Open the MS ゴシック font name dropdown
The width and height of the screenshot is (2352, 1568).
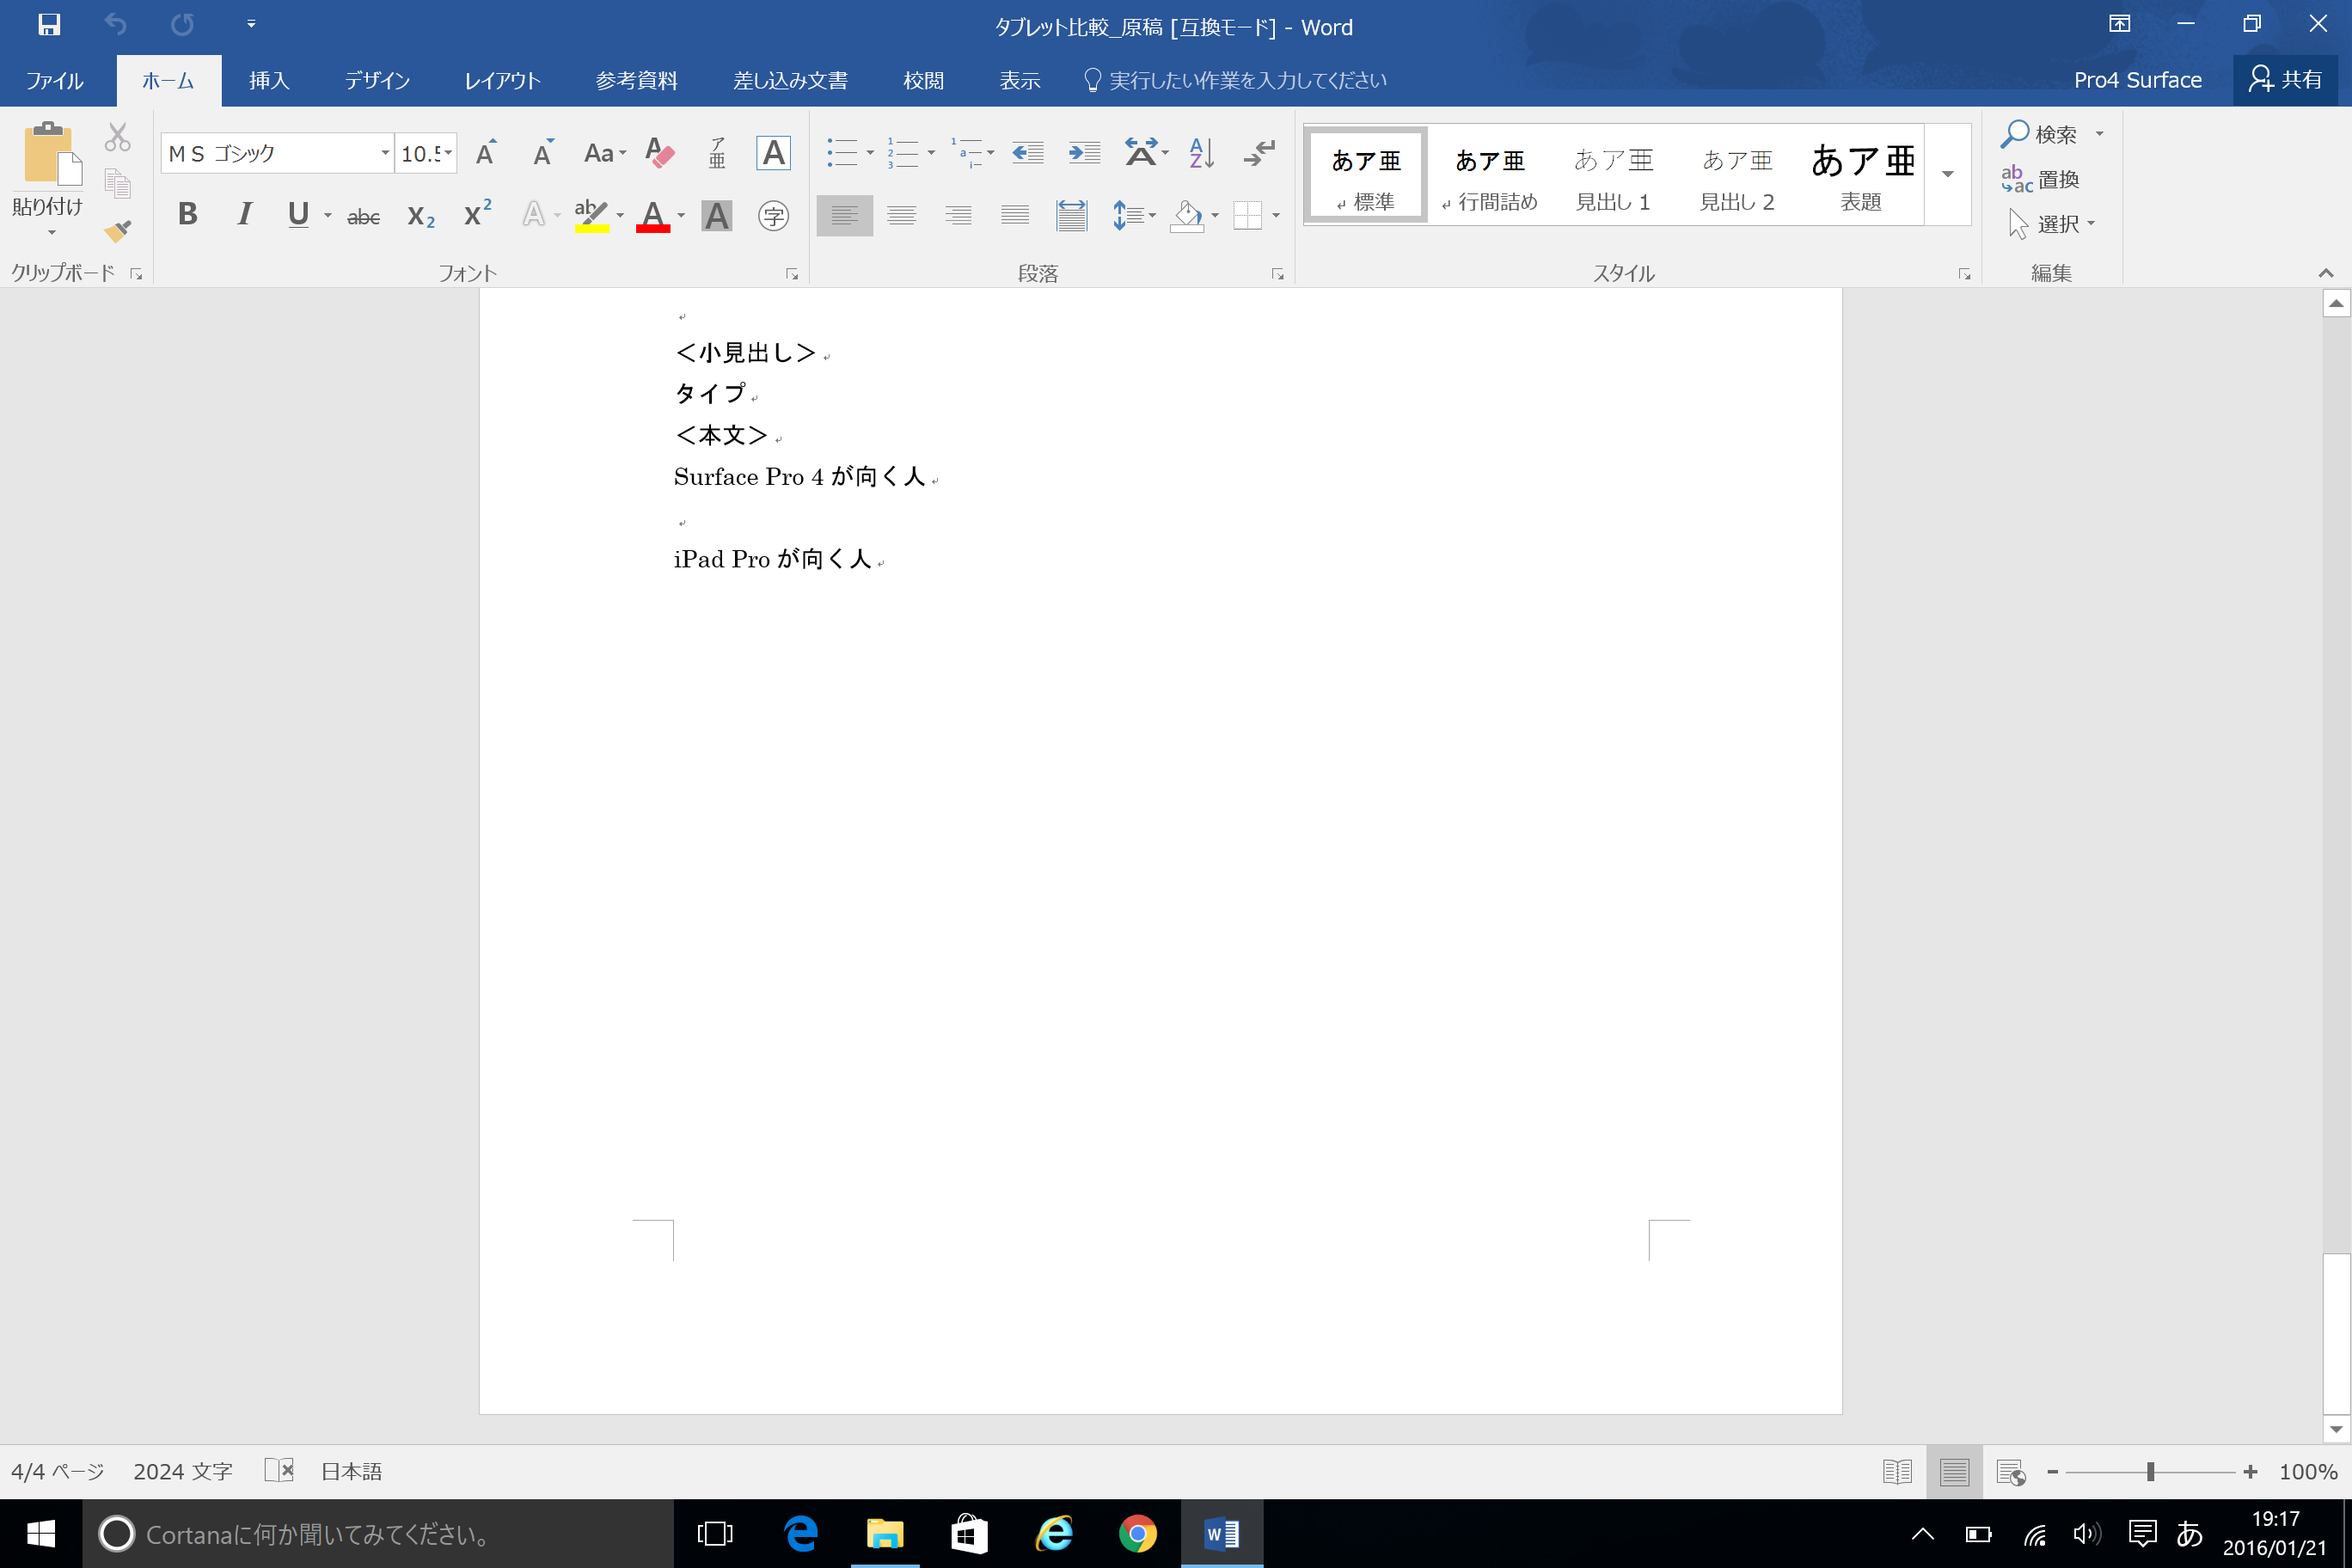pyautogui.click(x=384, y=153)
